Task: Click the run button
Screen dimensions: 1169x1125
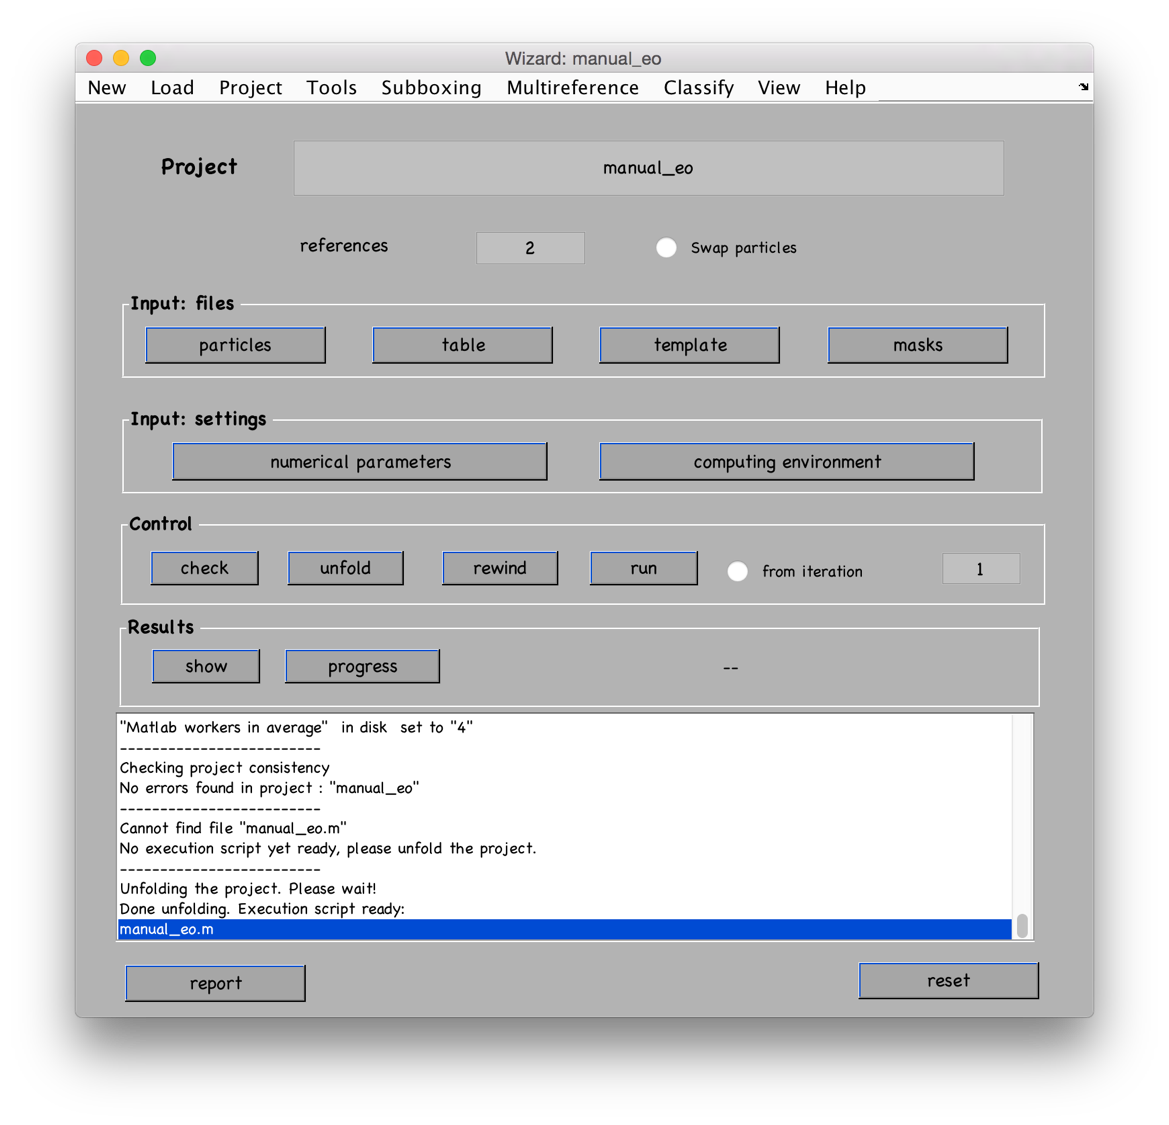Action: tap(644, 568)
